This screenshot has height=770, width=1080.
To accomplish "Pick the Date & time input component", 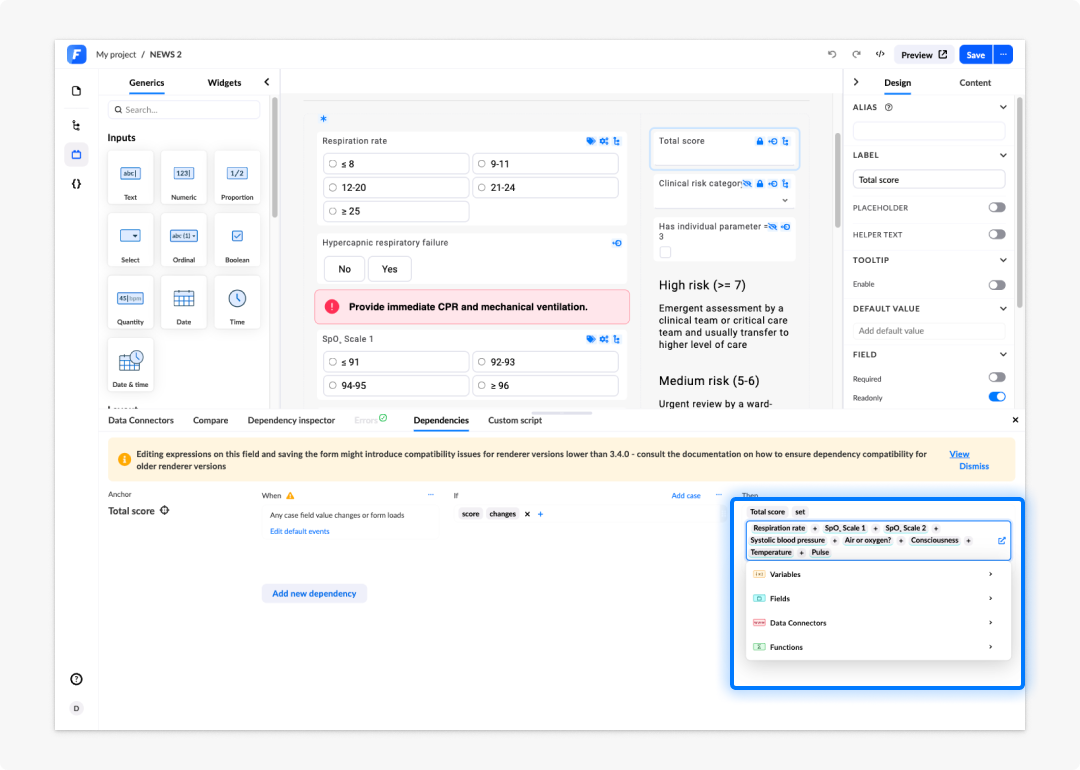I will pos(130,365).
